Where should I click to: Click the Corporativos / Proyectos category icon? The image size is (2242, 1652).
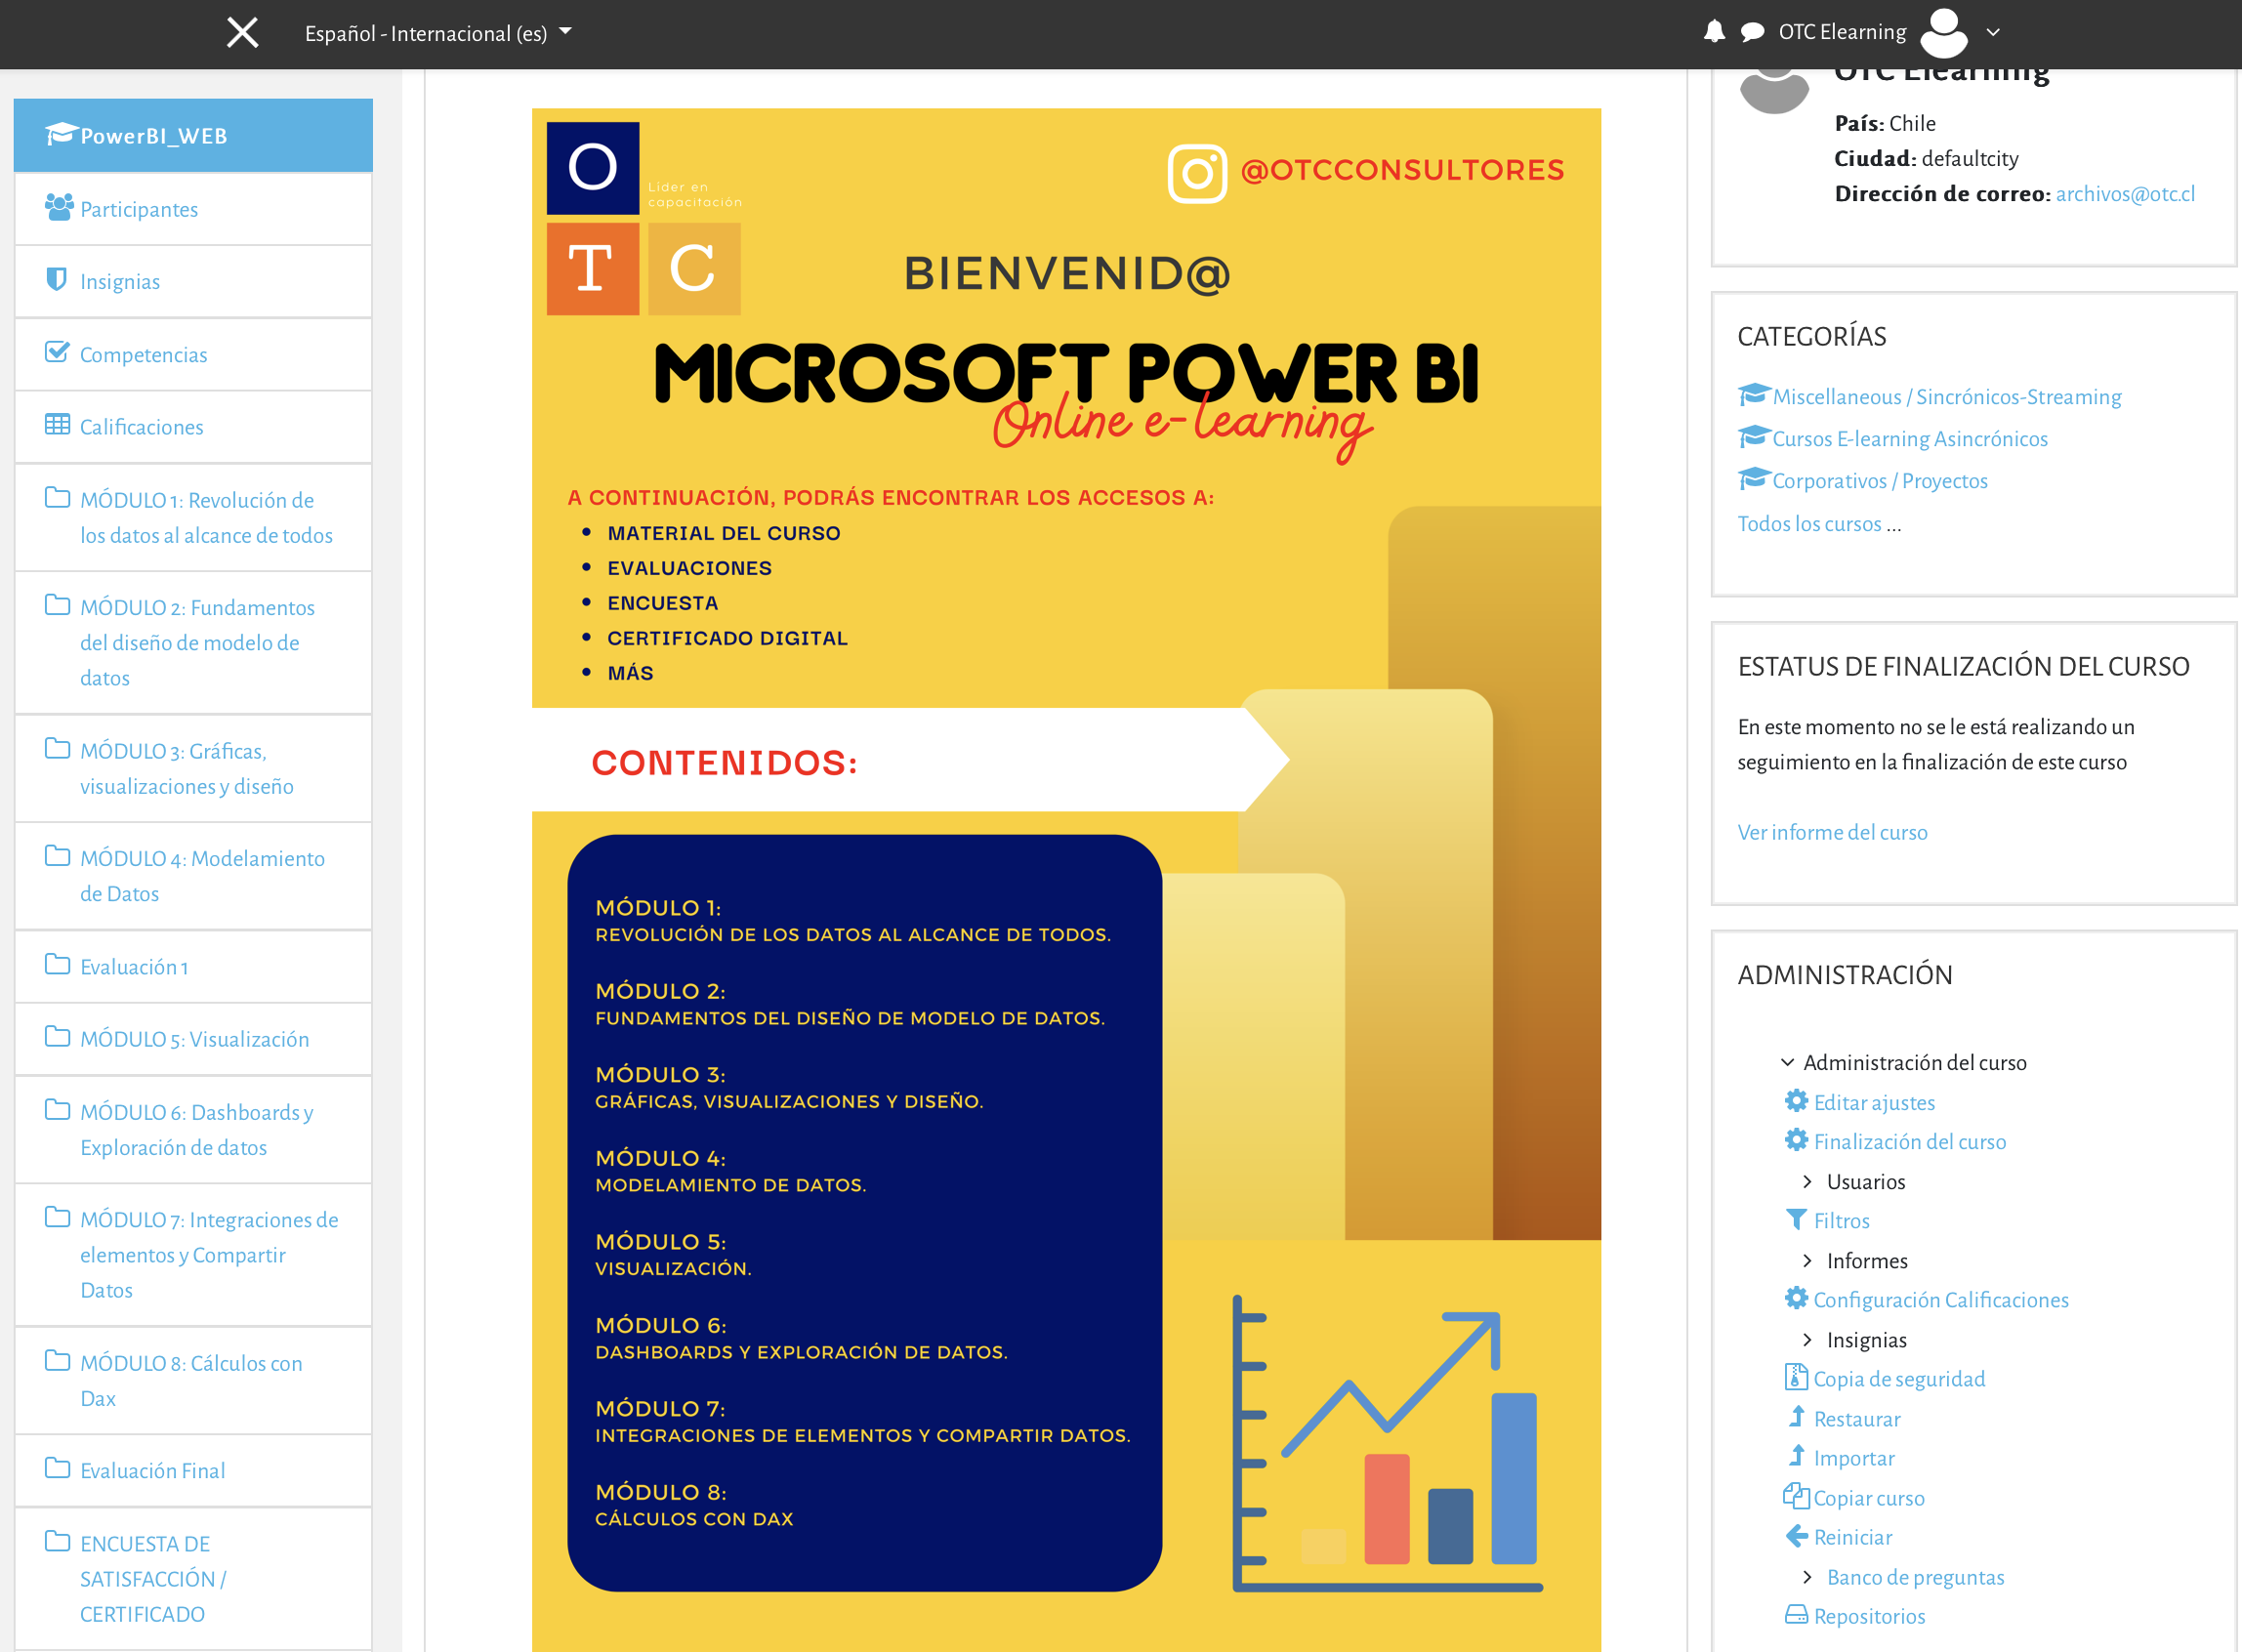(1754, 479)
